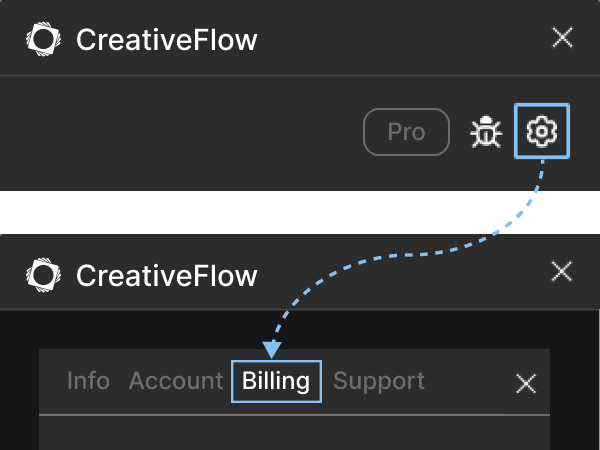Click the lower panel header bar empty area

pos(400,273)
